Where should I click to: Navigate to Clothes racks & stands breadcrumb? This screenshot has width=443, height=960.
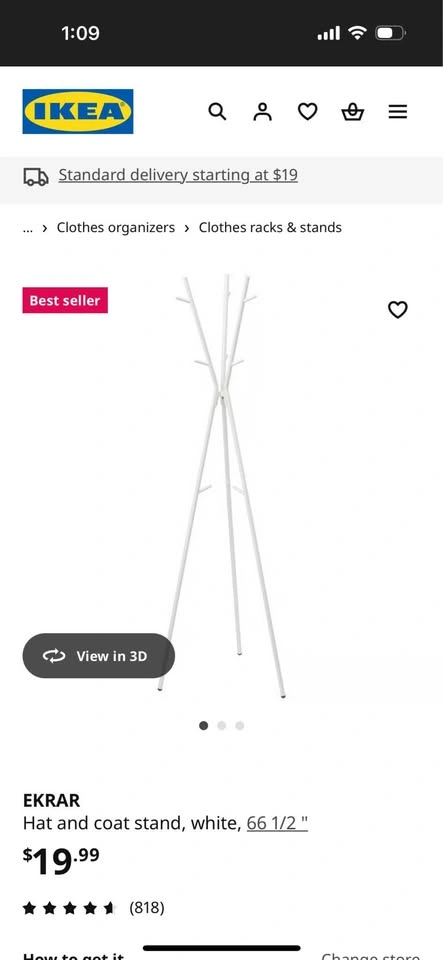tap(270, 228)
